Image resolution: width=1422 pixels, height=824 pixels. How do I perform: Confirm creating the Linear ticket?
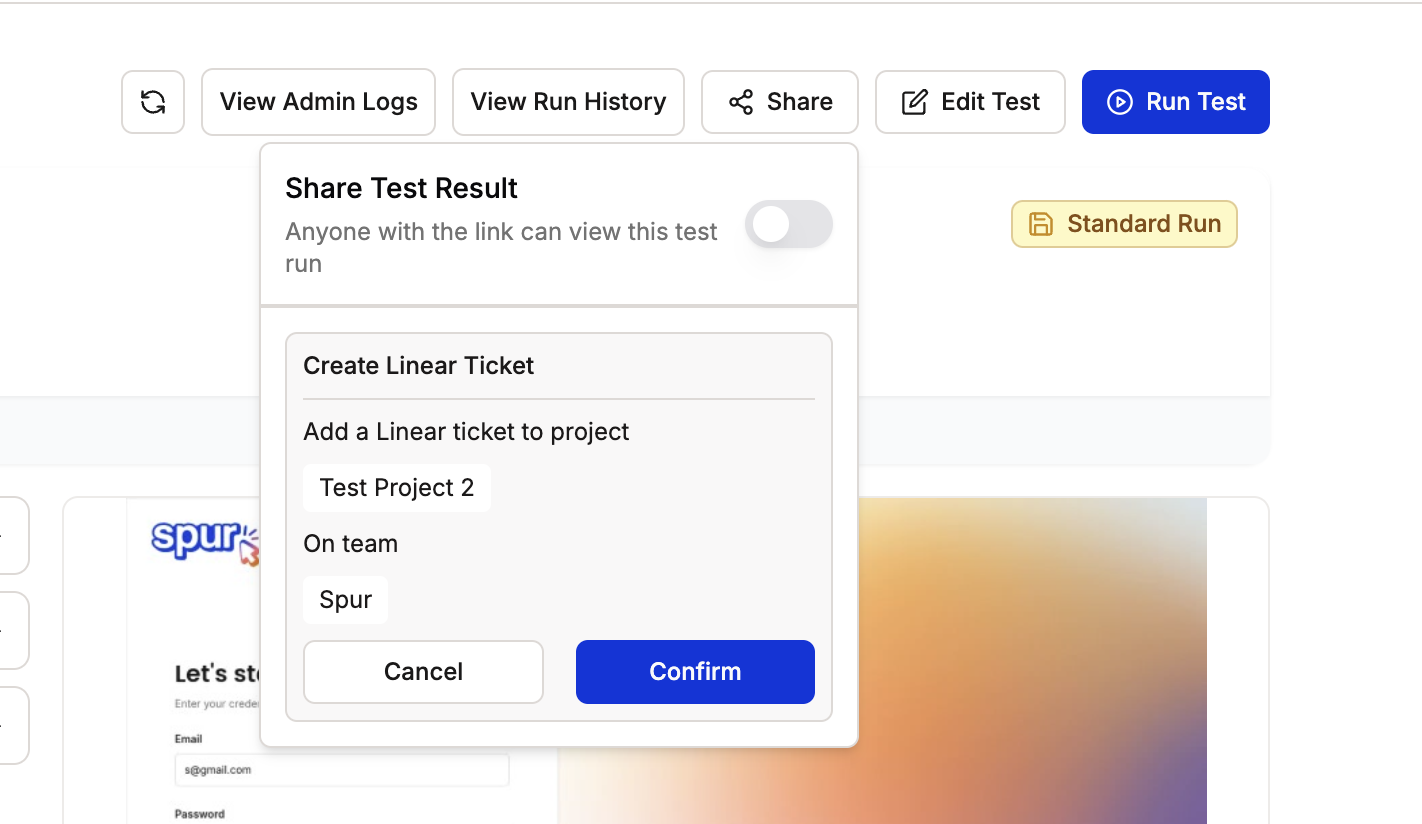pos(695,672)
